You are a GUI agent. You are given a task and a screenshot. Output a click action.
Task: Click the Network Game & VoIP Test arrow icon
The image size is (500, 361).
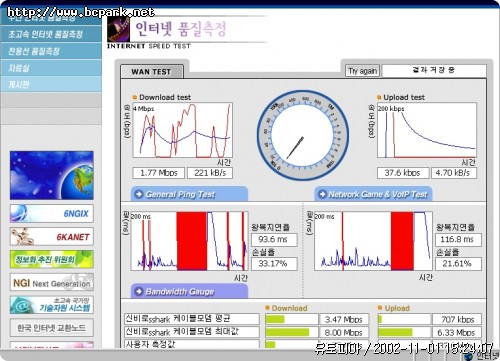point(322,194)
